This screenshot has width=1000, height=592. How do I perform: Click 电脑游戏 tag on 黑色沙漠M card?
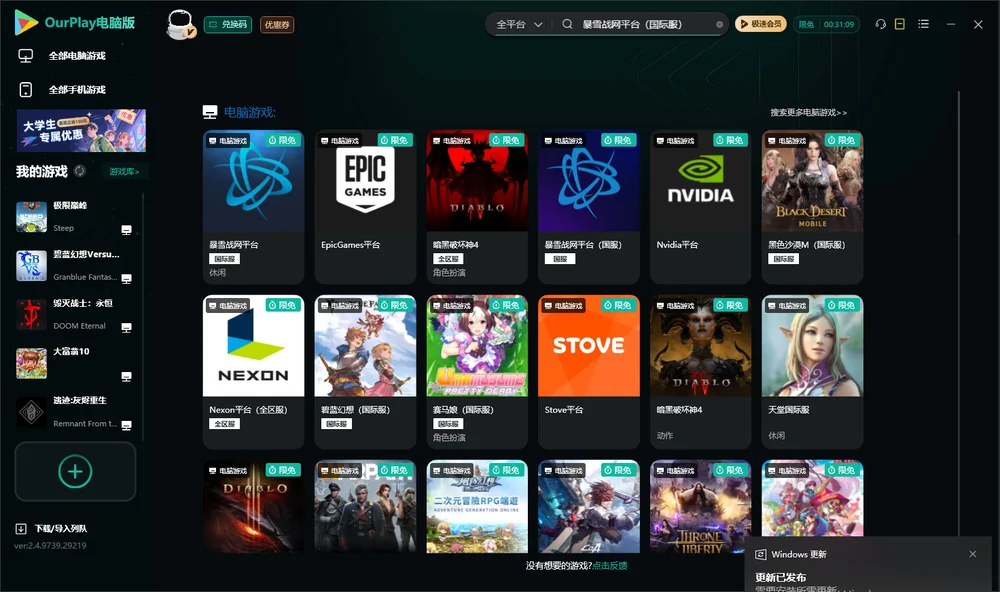[786, 141]
